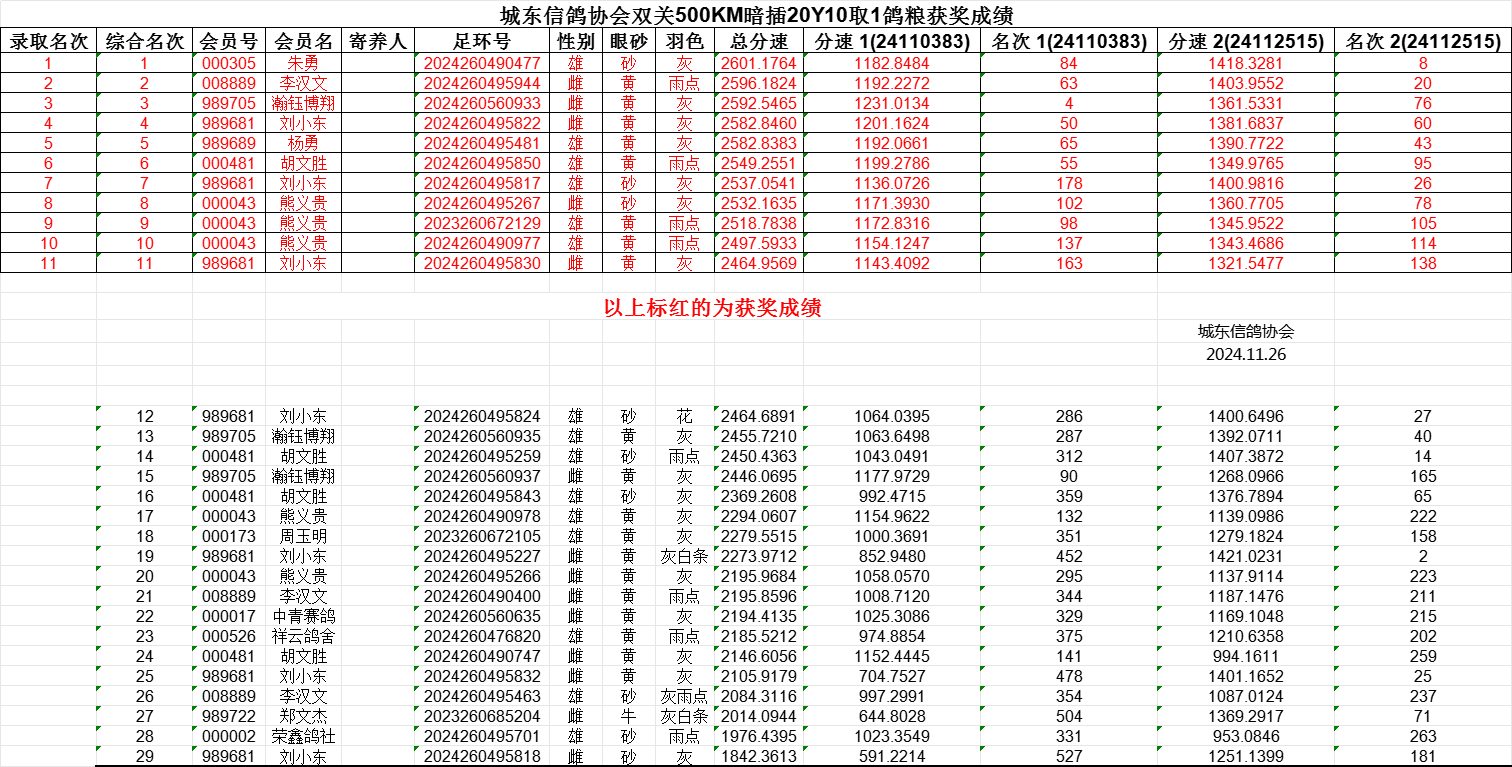Select speed cell 1231.0134
Viewport: 1512px width, 767px height.
point(892,103)
